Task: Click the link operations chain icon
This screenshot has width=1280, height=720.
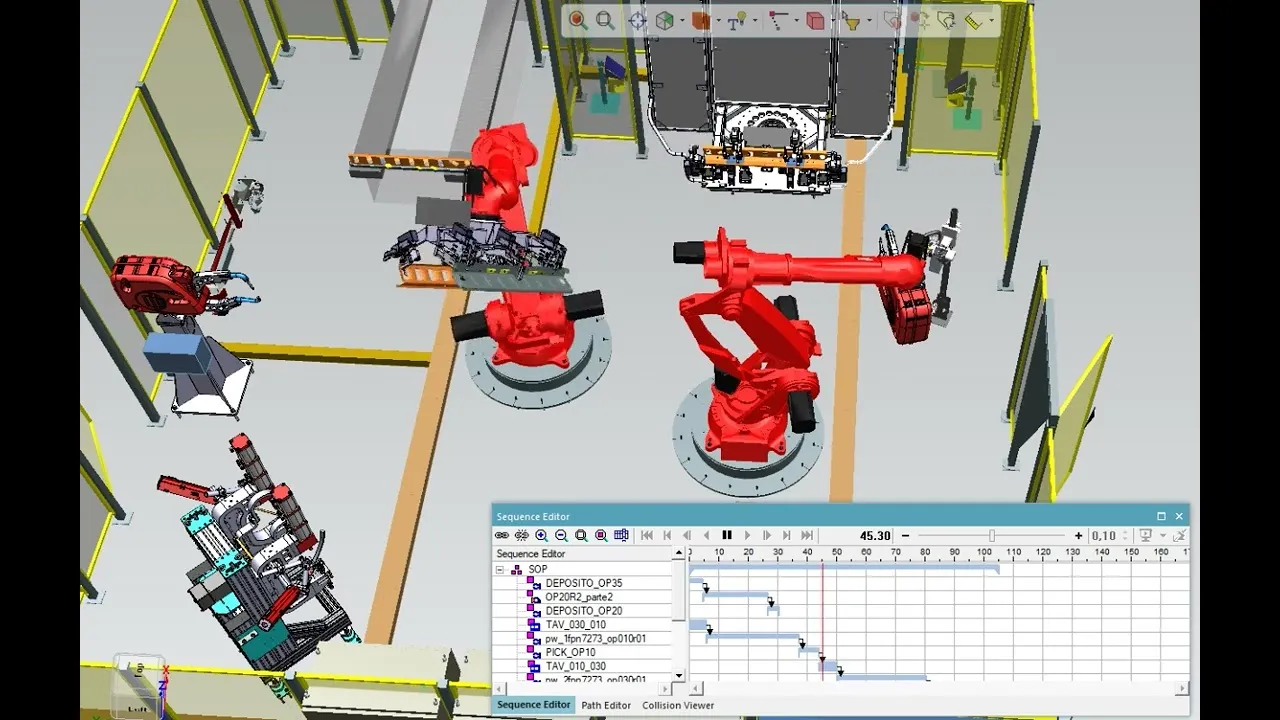Action: pyautogui.click(x=502, y=535)
